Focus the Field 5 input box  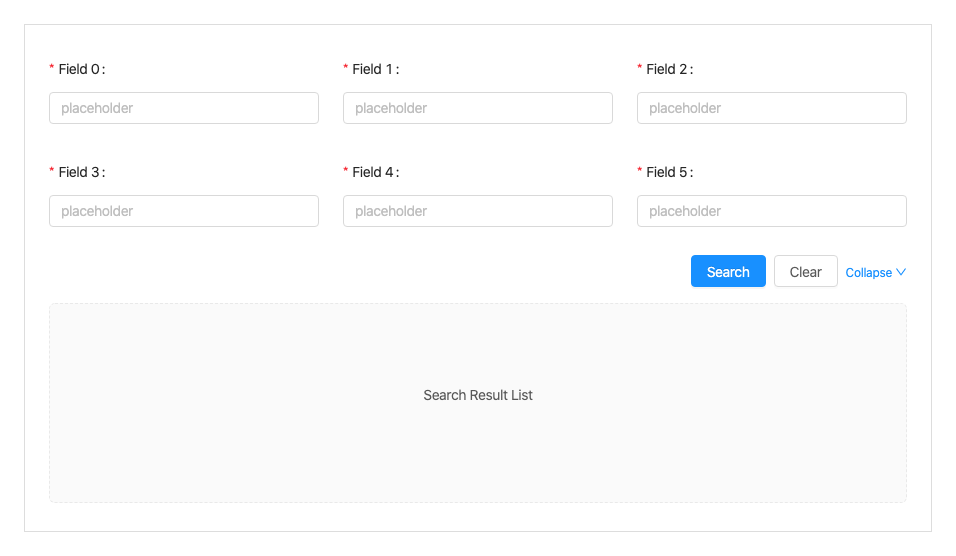772,211
